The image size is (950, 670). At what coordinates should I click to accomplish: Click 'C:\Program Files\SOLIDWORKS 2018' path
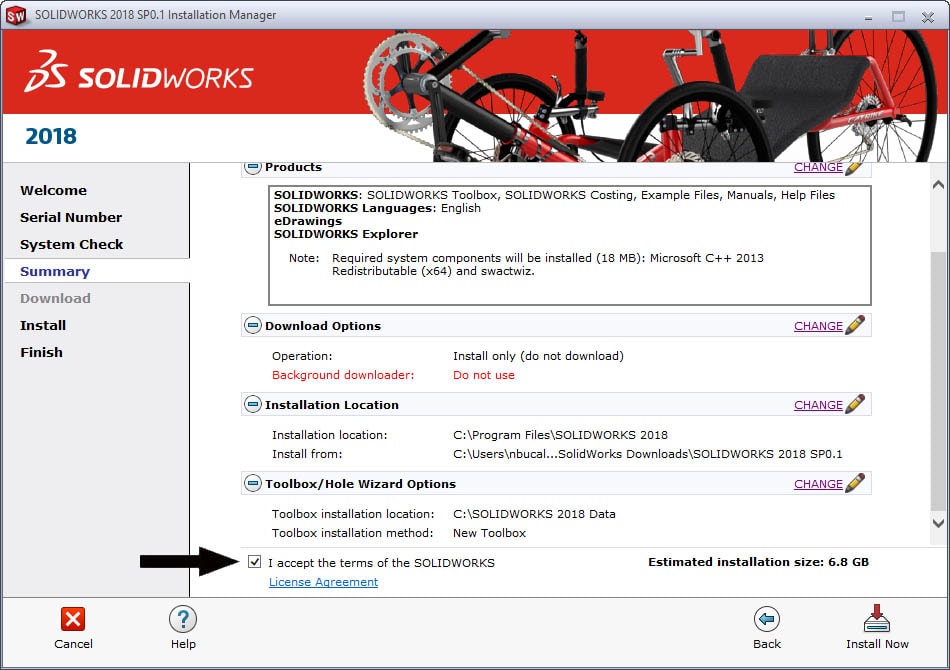[560, 435]
